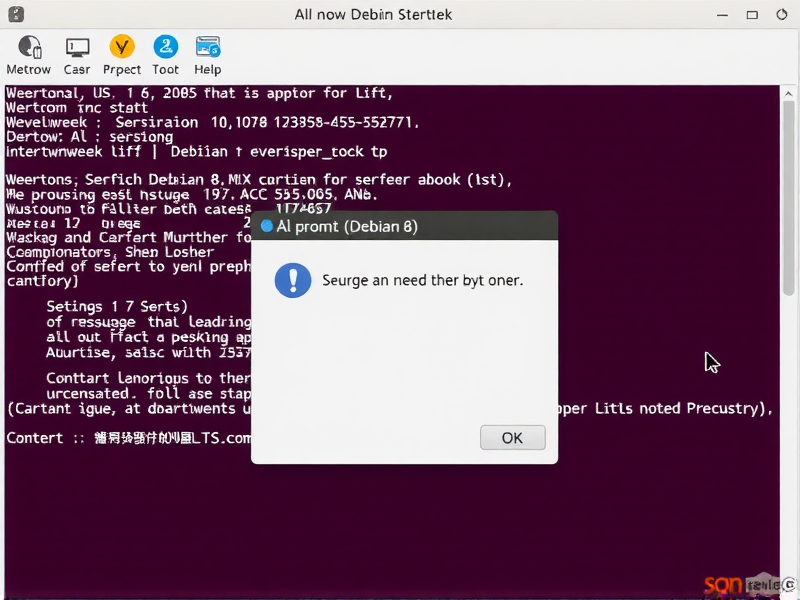Click the minimize button in the title bar
Screen dimensions: 800x600
tap(722, 14)
